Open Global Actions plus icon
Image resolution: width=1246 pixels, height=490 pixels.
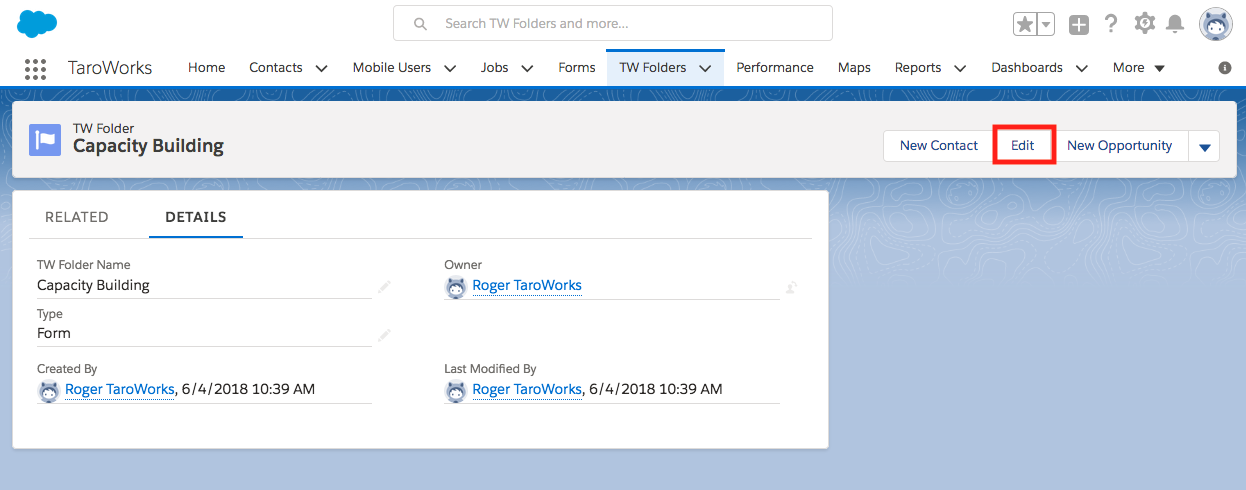coord(1078,24)
